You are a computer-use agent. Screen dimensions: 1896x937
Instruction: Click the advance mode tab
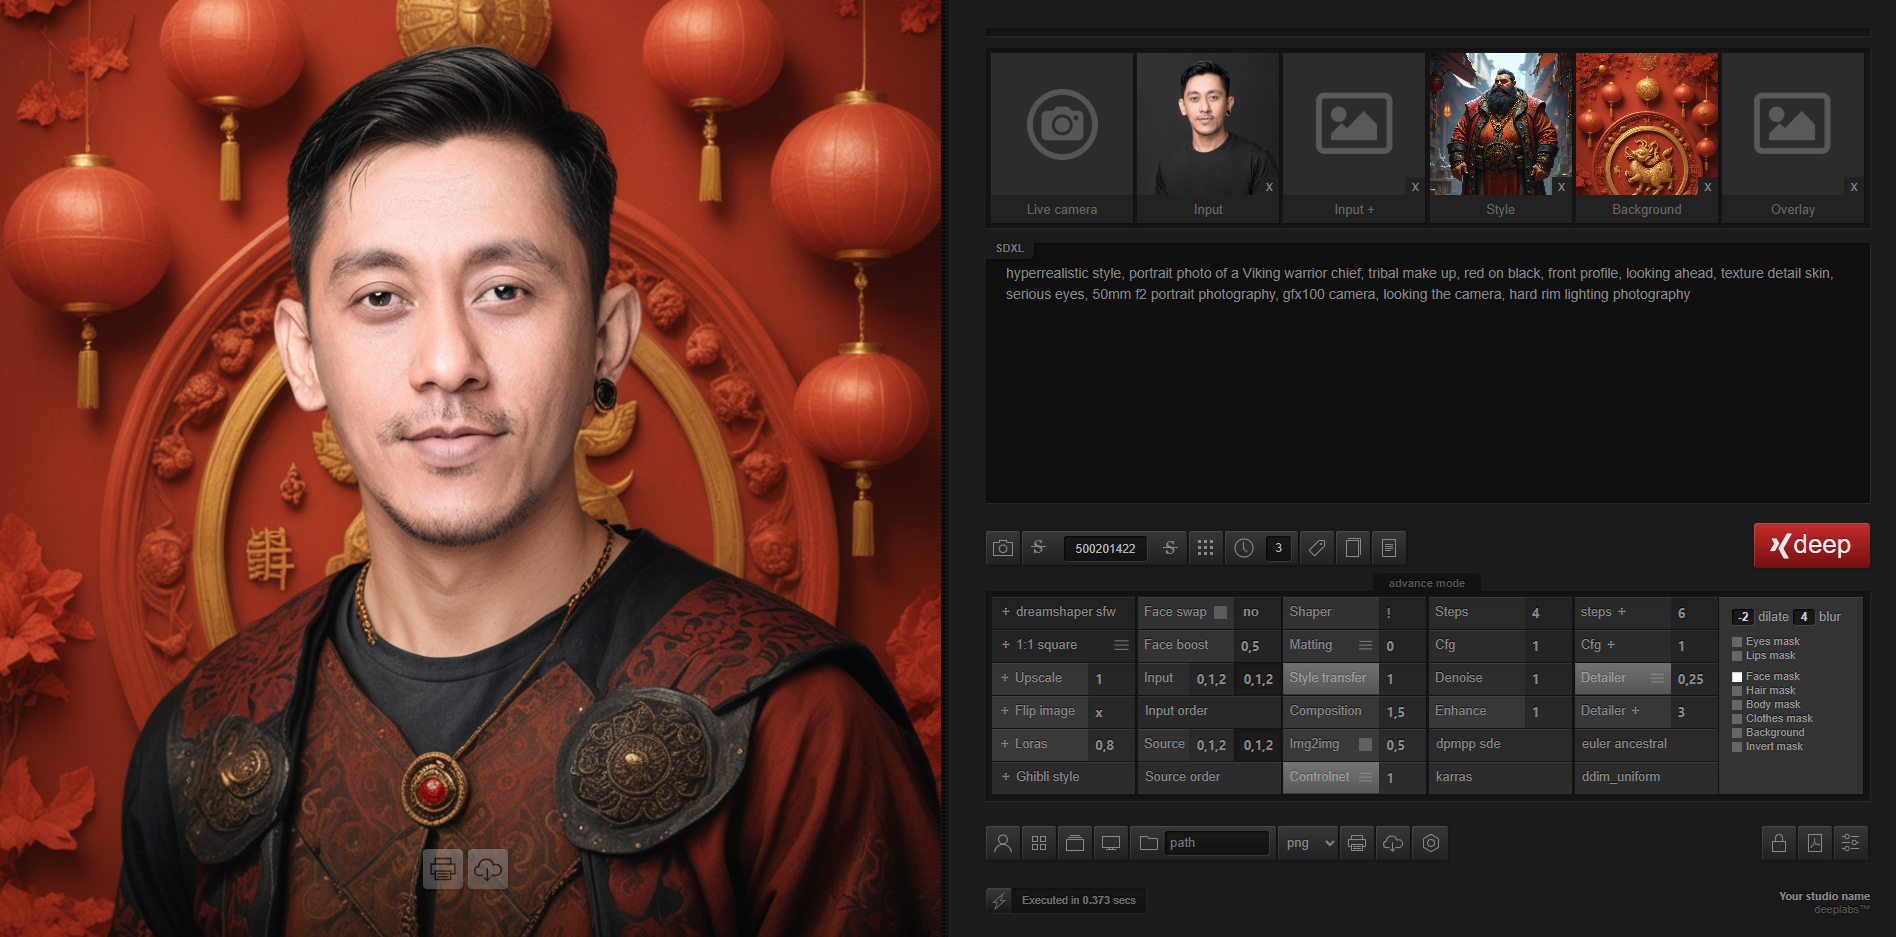[x=1427, y=583]
